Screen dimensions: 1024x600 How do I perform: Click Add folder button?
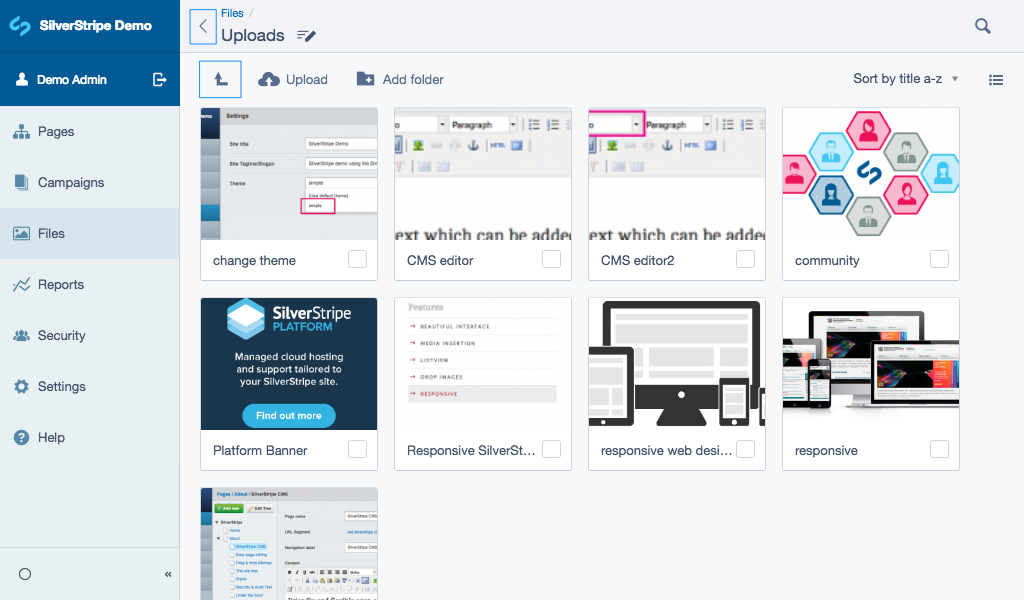(400, 80)
